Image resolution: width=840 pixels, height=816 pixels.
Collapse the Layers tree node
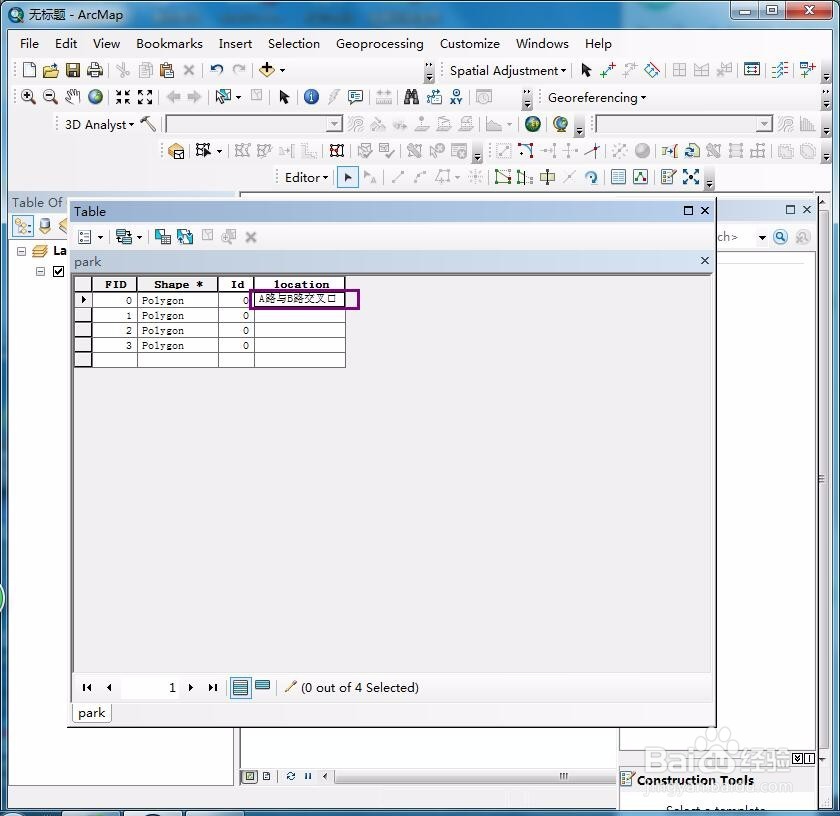tap(21, 251)
